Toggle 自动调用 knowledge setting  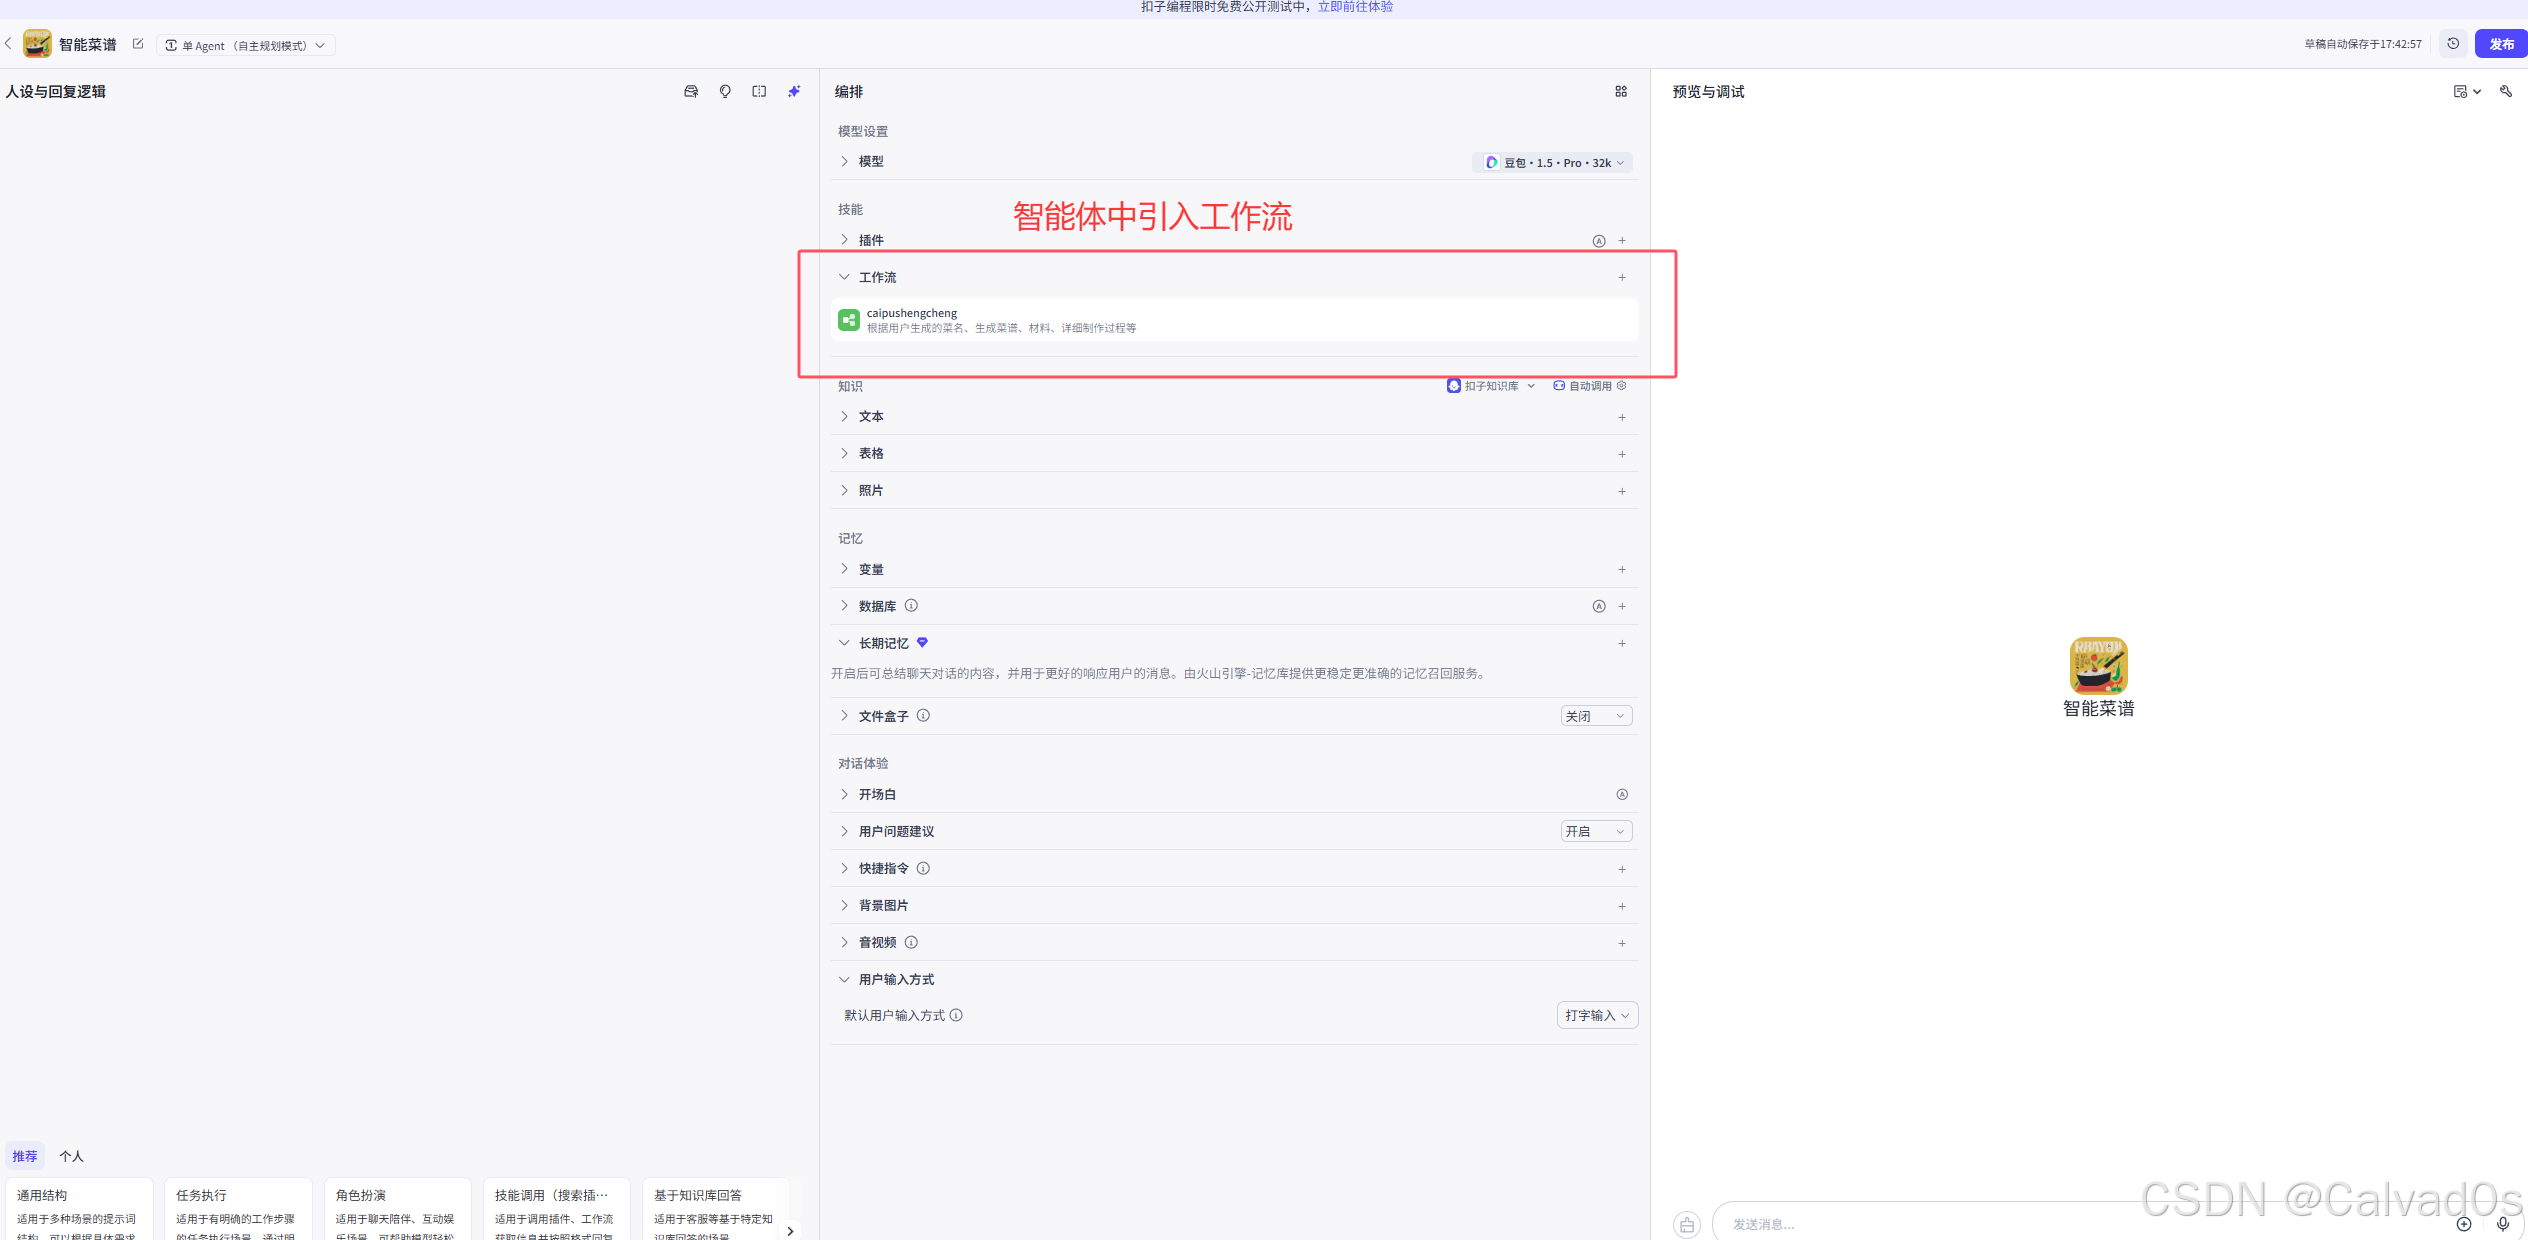(x=1590, y=386)
